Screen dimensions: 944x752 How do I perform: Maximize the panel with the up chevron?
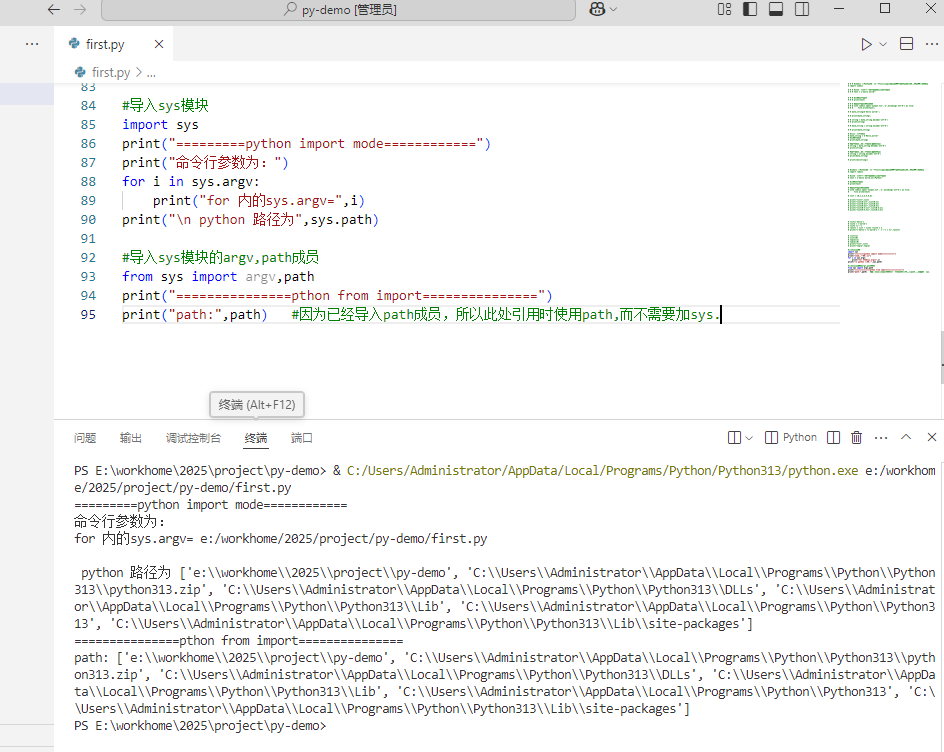tap(905, 437)
